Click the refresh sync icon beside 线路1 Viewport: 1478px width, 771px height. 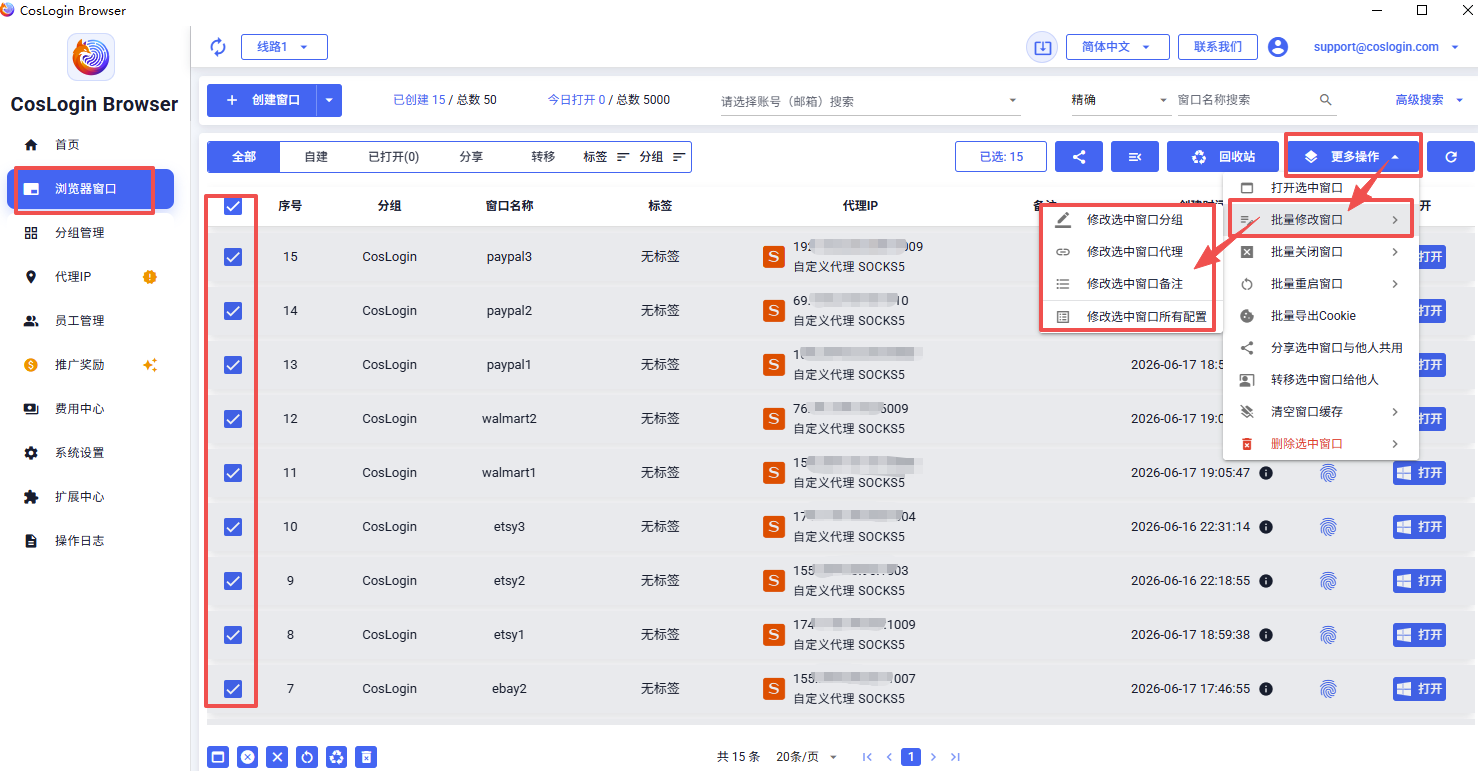pos(218,47)
